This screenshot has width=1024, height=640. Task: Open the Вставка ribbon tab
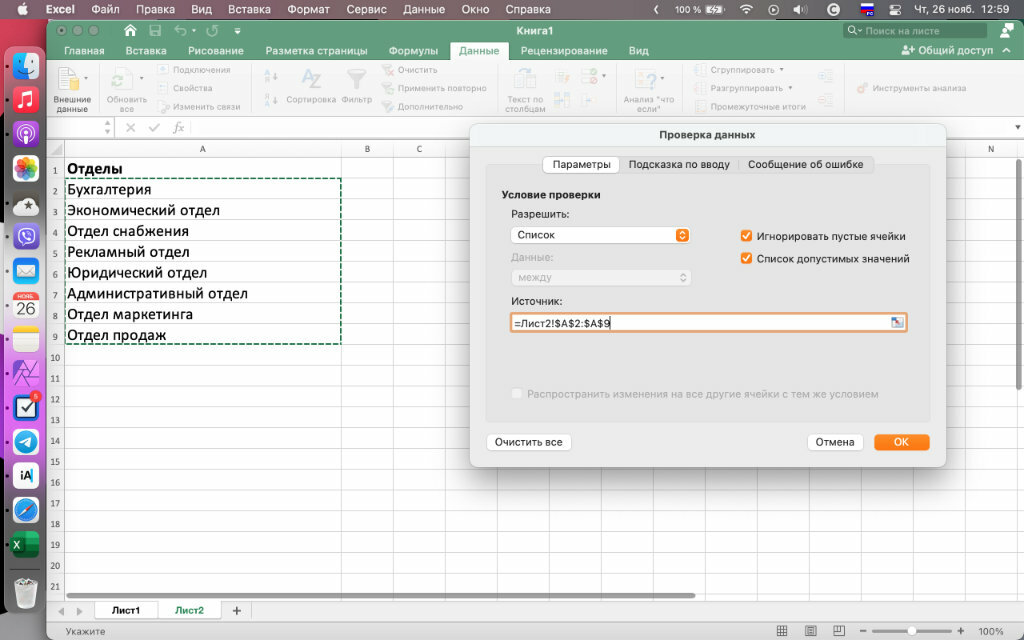click(x=146, y=51)
